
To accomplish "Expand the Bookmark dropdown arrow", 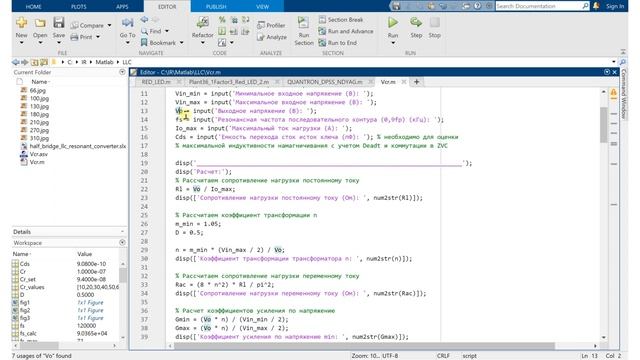I will click(181, 42).
